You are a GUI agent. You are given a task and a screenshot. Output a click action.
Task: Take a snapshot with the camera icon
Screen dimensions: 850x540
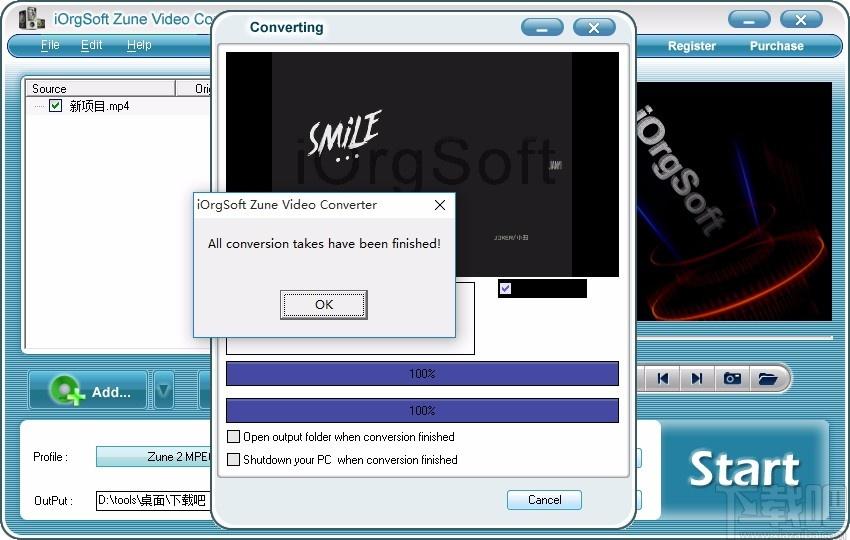[732, 378]
